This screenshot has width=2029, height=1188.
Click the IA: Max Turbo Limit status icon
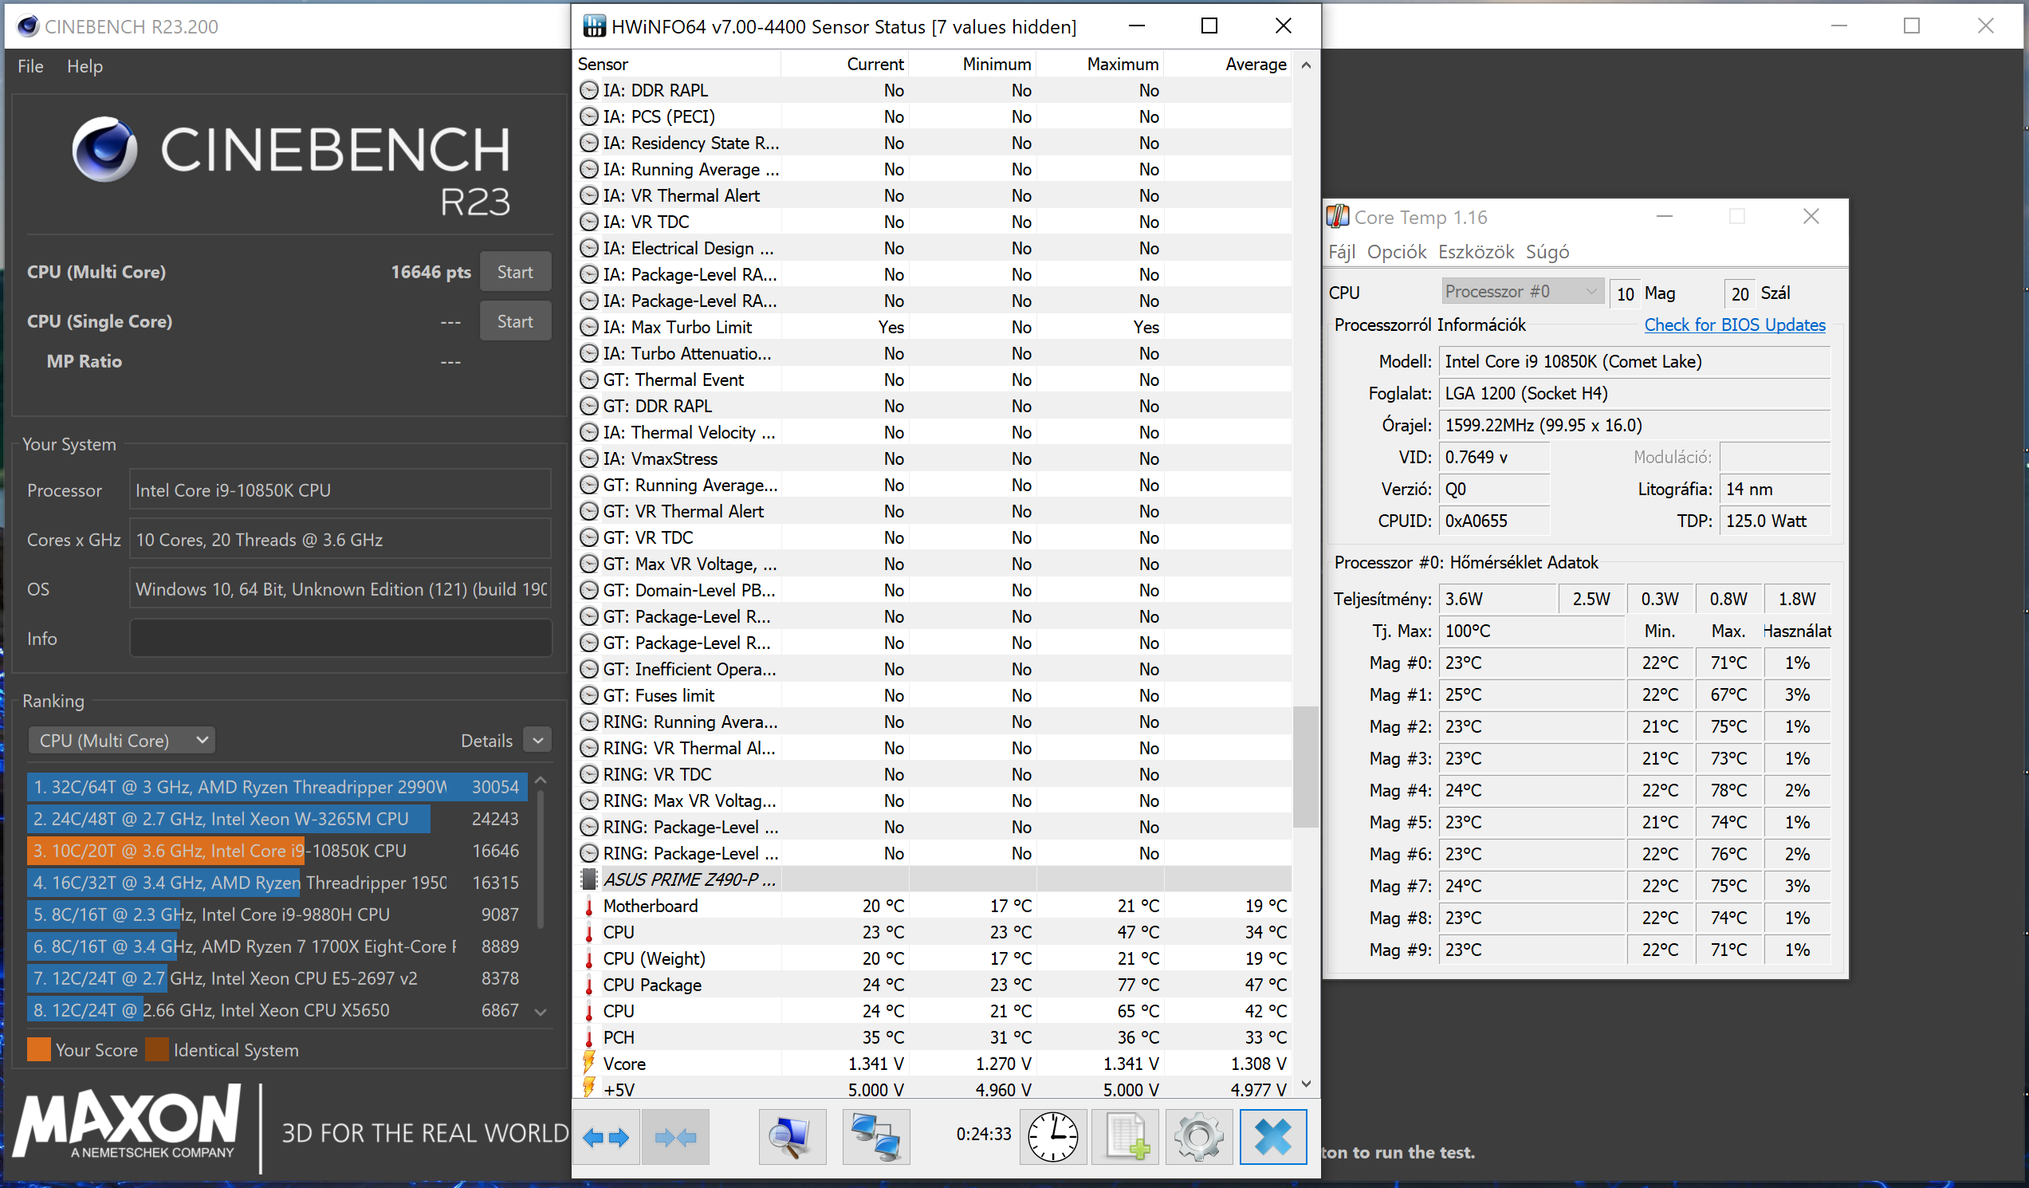point(589,327)
